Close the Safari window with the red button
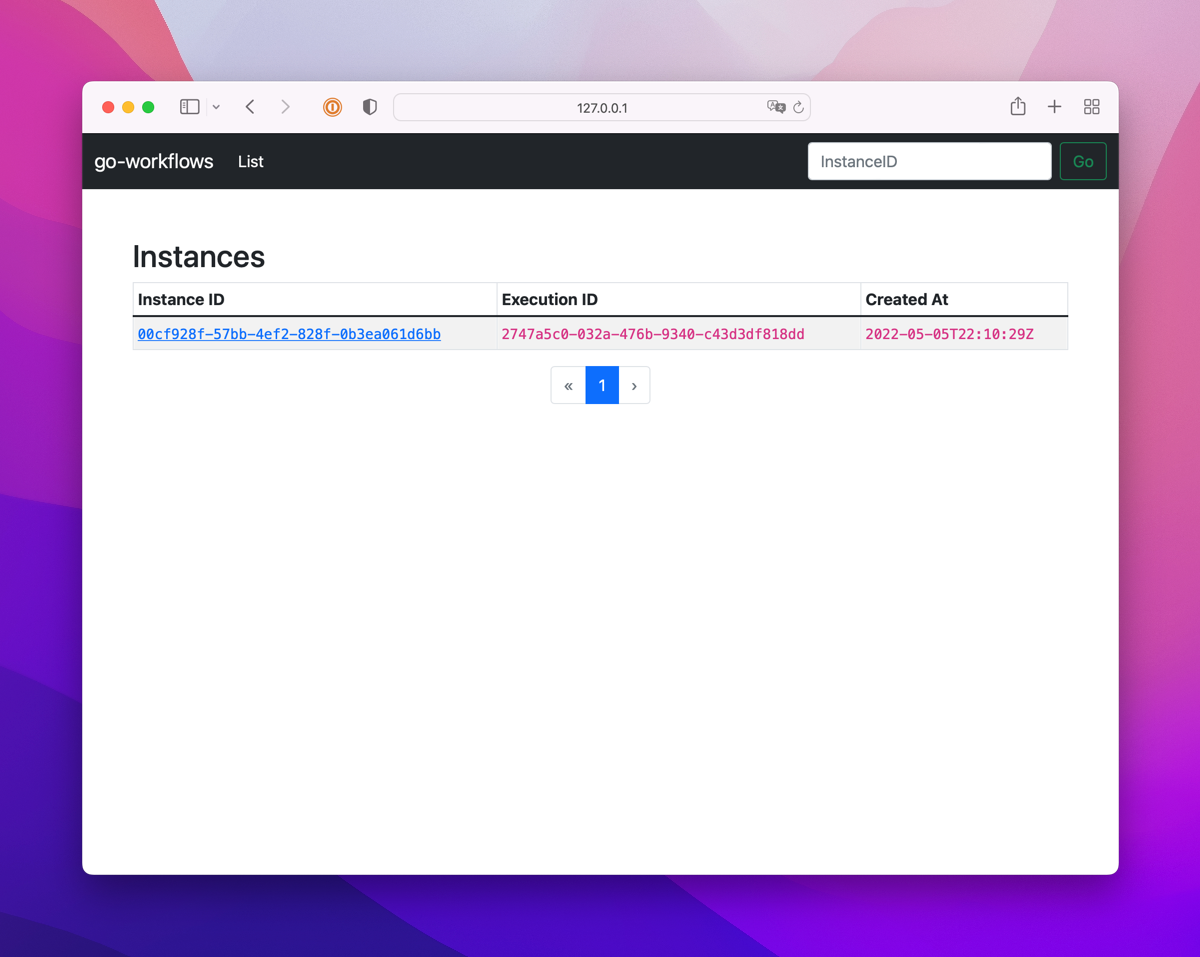Viewport: 1200px width, 957px height. point(108,107)
